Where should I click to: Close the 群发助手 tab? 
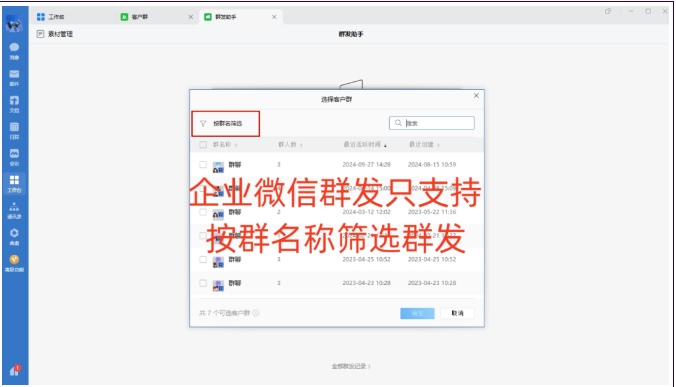[274, 17]
